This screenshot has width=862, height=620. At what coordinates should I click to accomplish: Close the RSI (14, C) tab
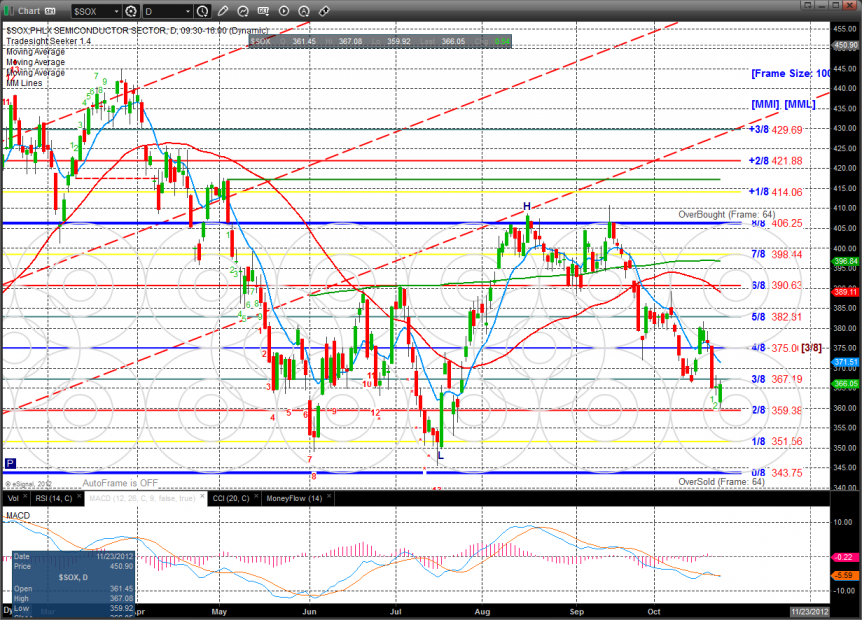pos(79,496)
